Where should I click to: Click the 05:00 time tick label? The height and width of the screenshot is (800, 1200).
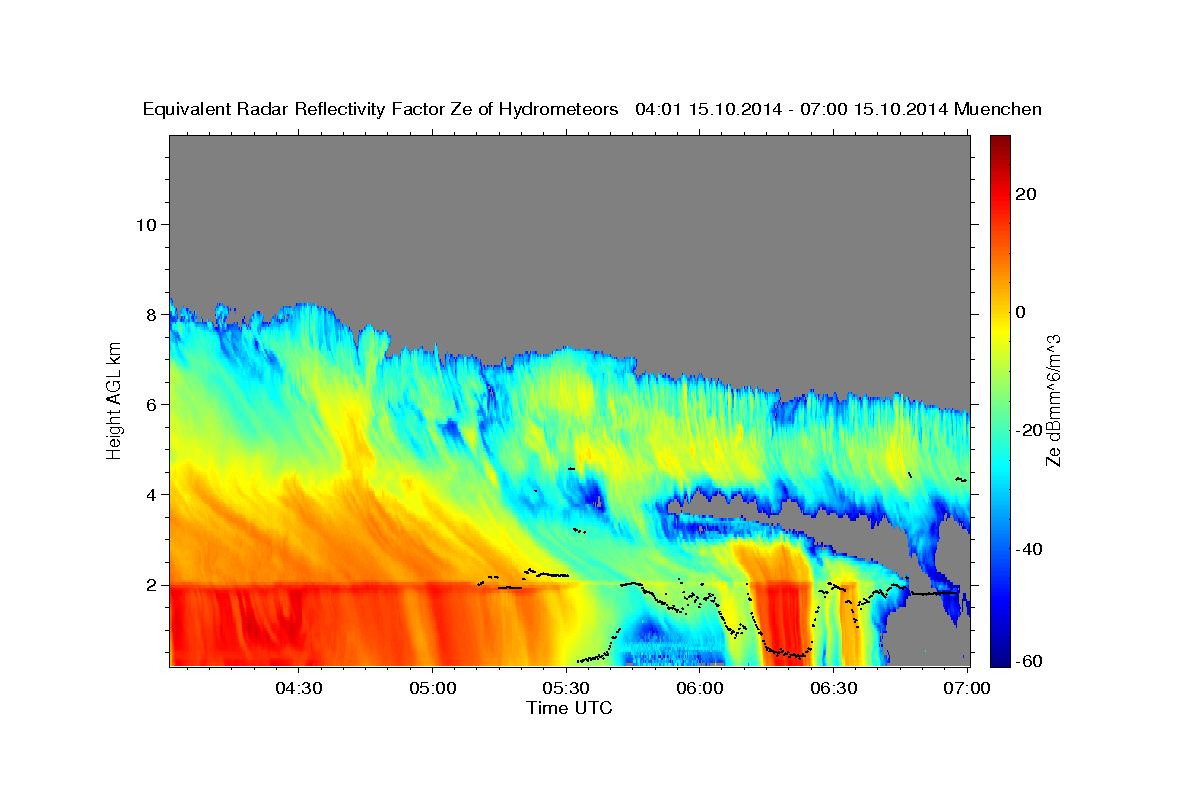point(432,688)
